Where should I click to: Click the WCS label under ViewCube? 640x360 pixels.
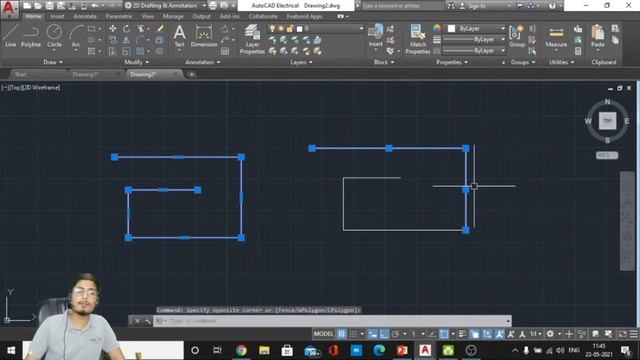tap(607, 155)
